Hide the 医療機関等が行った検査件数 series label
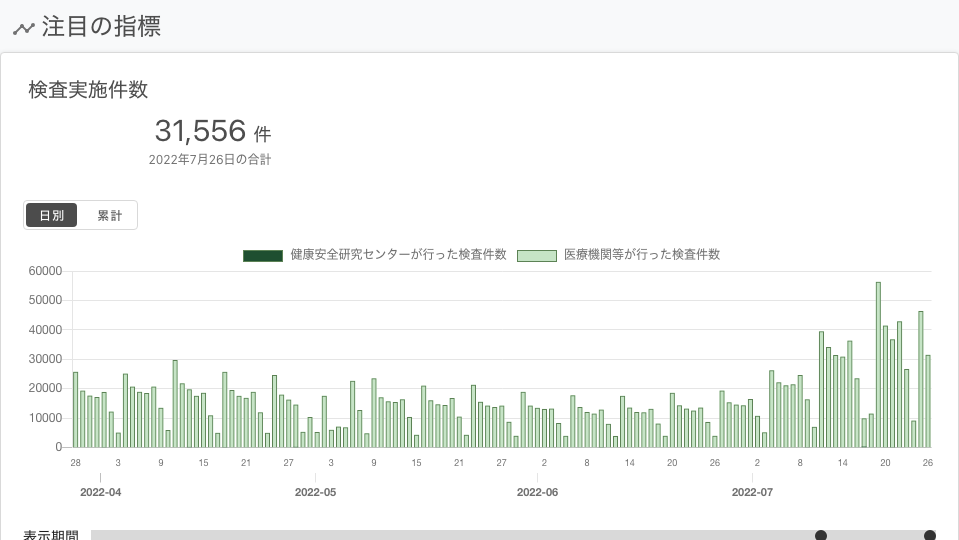Viewport: 959px width, 540px height. tap(642, 254)
